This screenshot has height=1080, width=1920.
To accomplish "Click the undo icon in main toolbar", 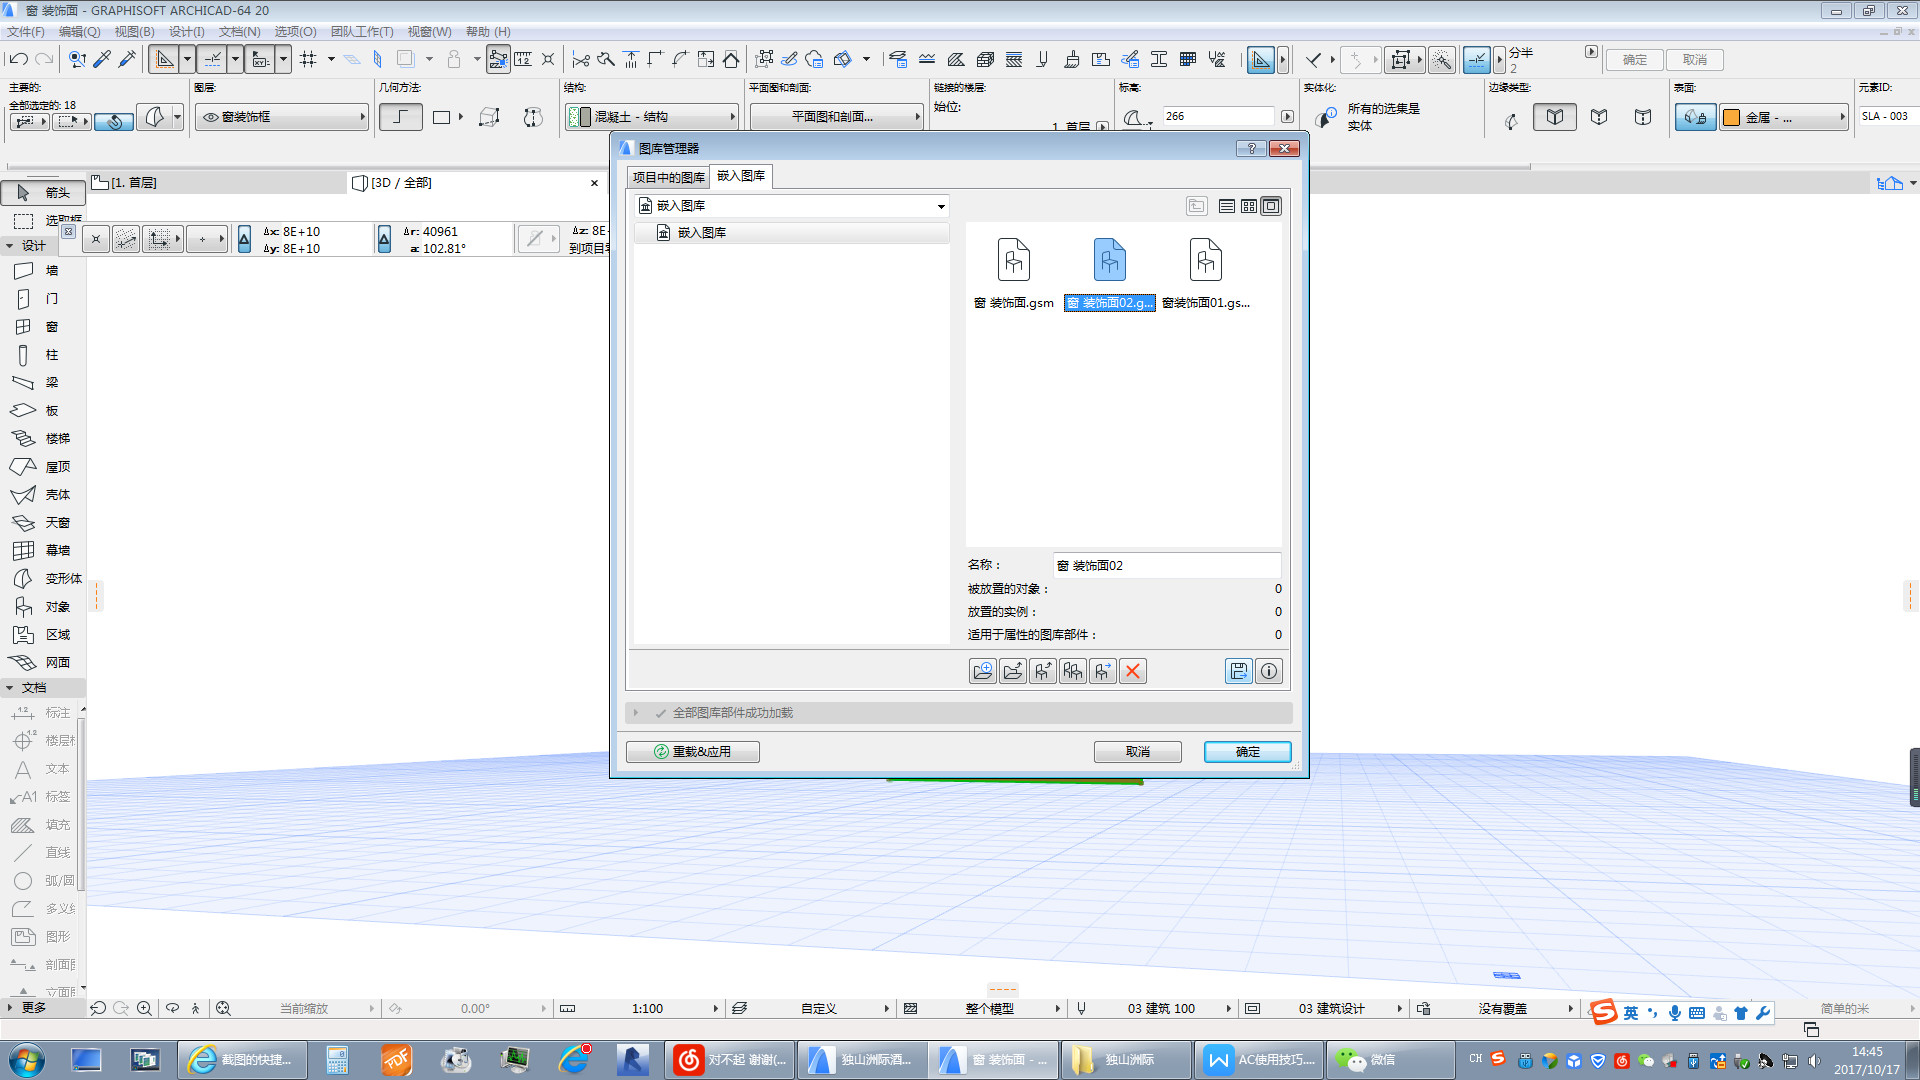I will click(x=18, y=60).
